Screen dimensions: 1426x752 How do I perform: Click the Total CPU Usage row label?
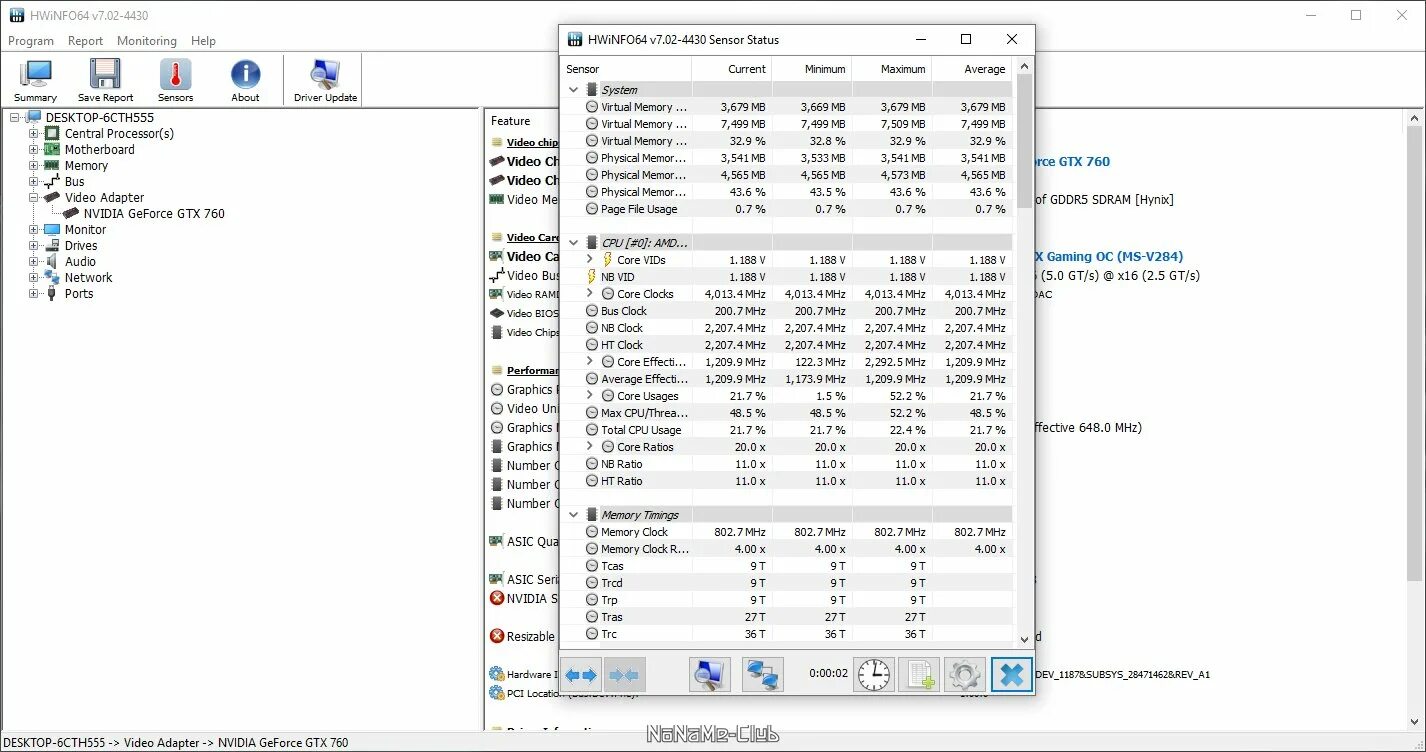641,430
